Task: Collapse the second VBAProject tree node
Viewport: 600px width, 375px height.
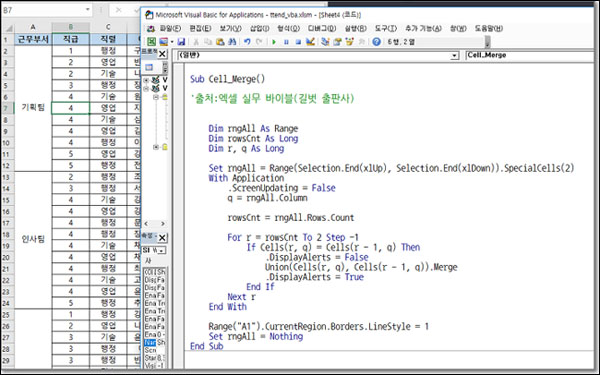Action: point(146,88)
